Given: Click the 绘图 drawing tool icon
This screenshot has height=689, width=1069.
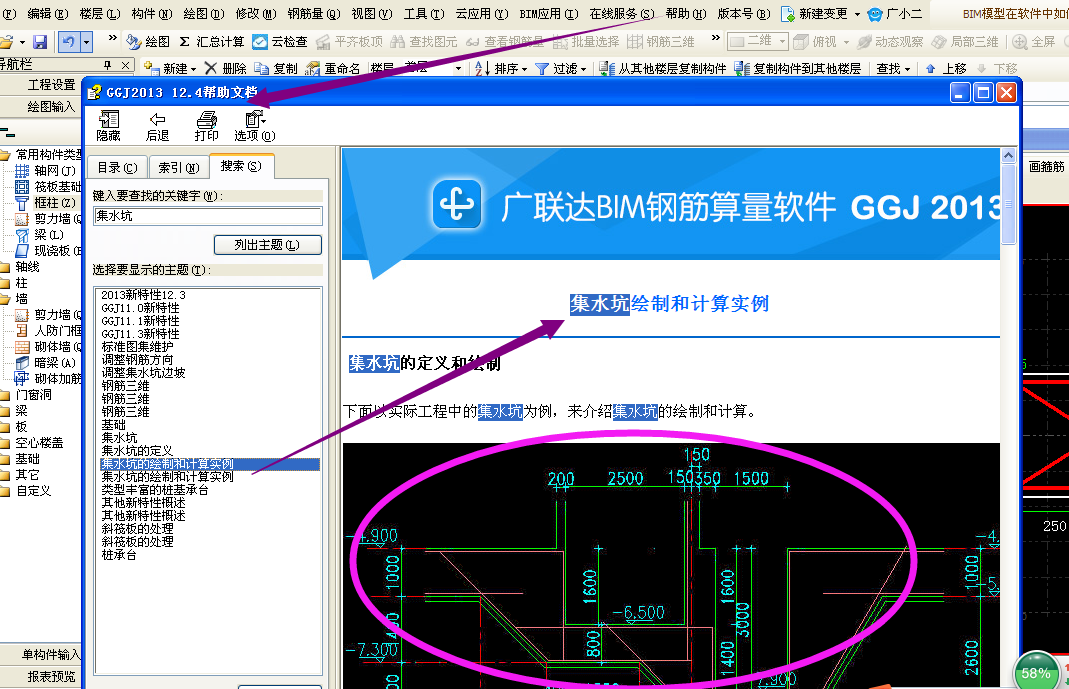Looking at the screenshot, I should click(149, 42).
